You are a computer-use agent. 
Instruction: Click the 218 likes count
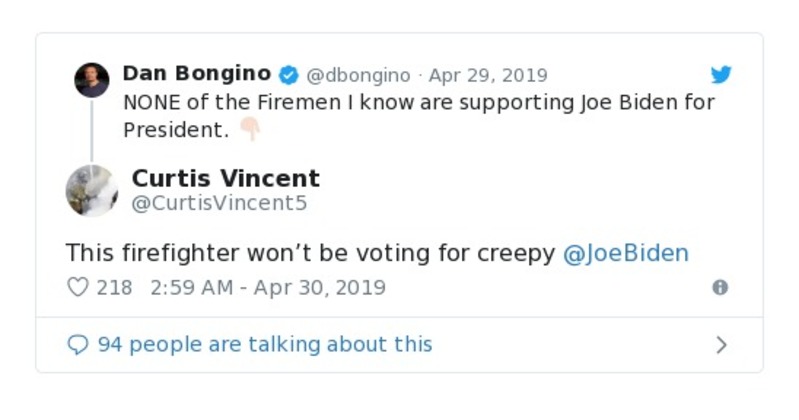(x=114, y=287)
